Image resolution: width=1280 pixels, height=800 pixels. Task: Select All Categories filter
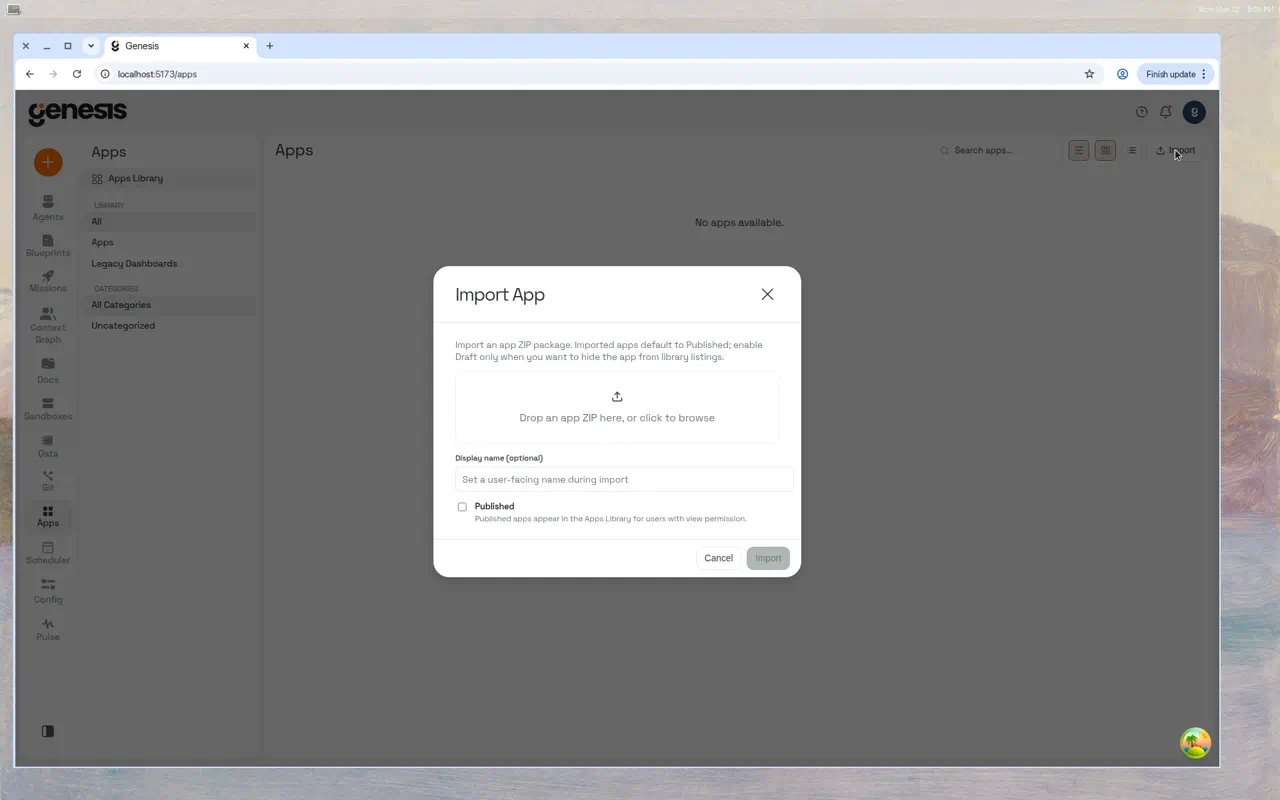click(168, 305)
